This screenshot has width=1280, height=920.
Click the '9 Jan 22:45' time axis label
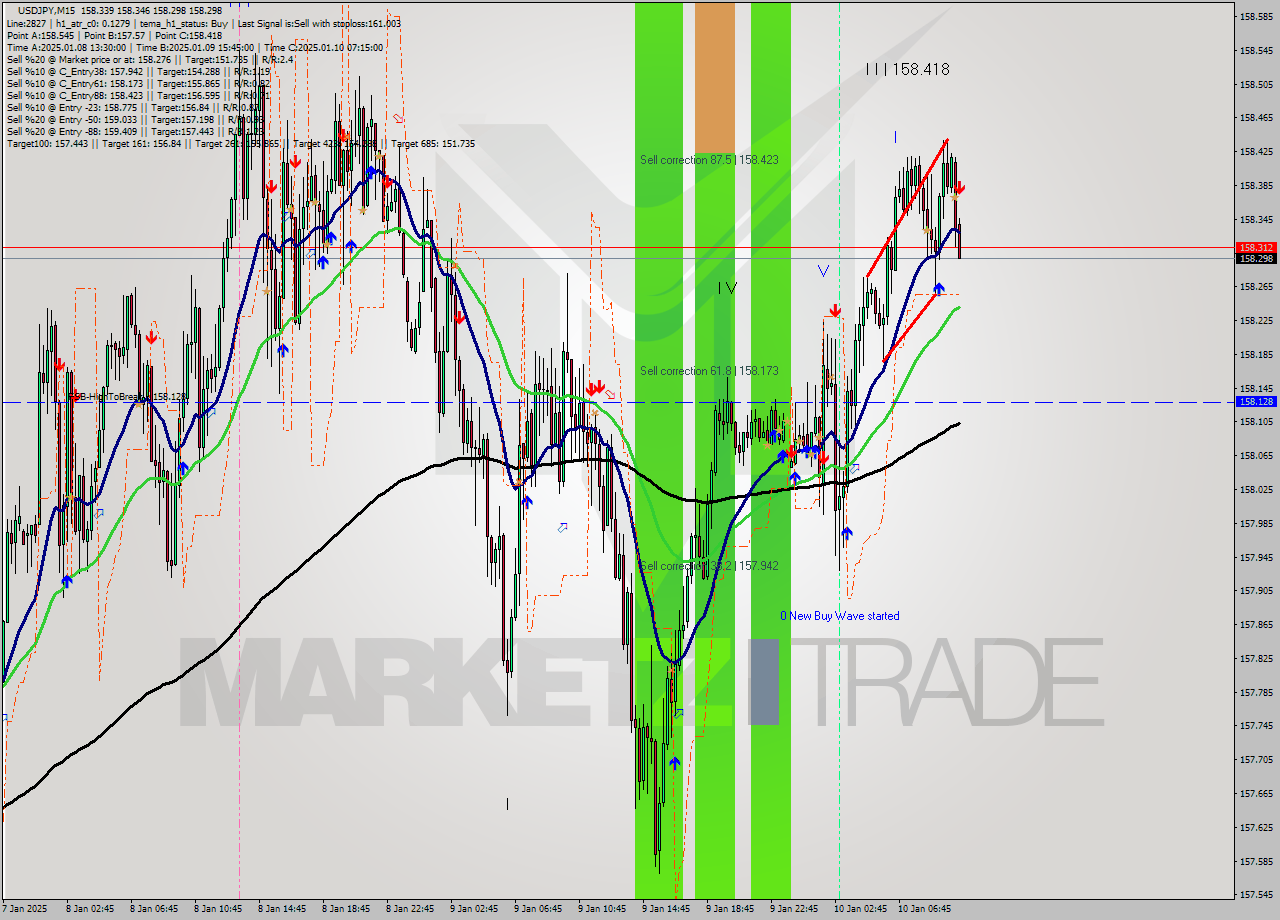pyautogui.click(x=796, y=909)
